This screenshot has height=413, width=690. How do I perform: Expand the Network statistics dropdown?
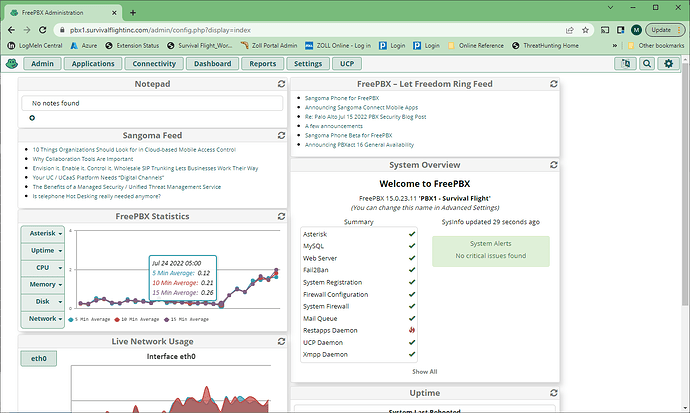(43, 319)
